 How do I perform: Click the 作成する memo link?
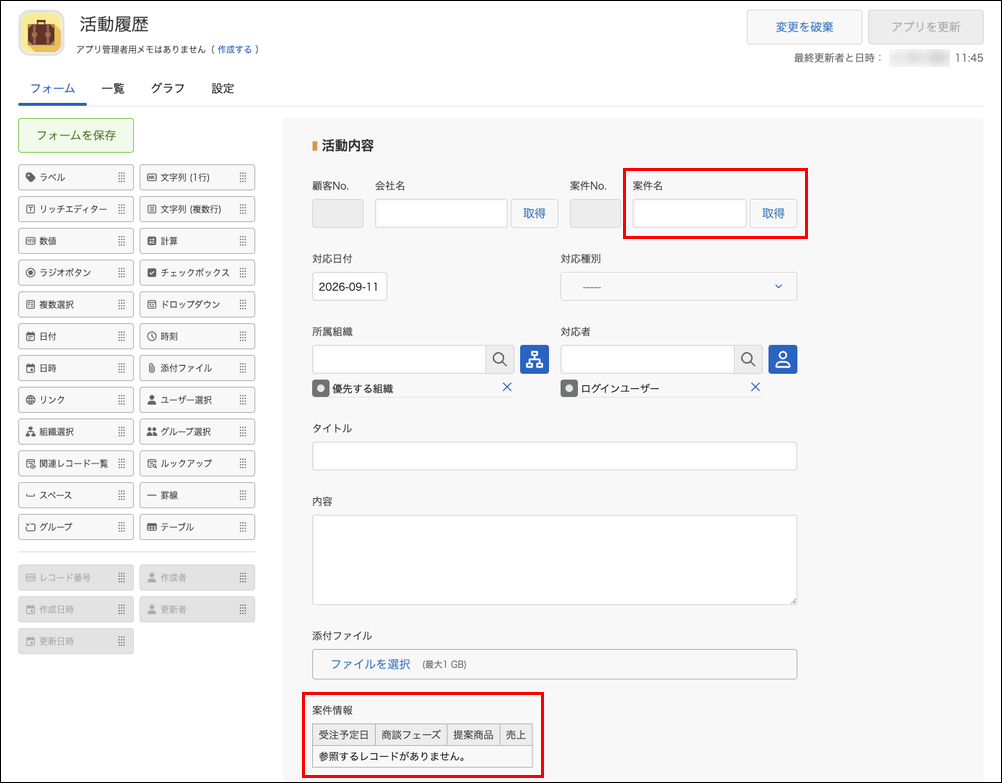[235, 49]
